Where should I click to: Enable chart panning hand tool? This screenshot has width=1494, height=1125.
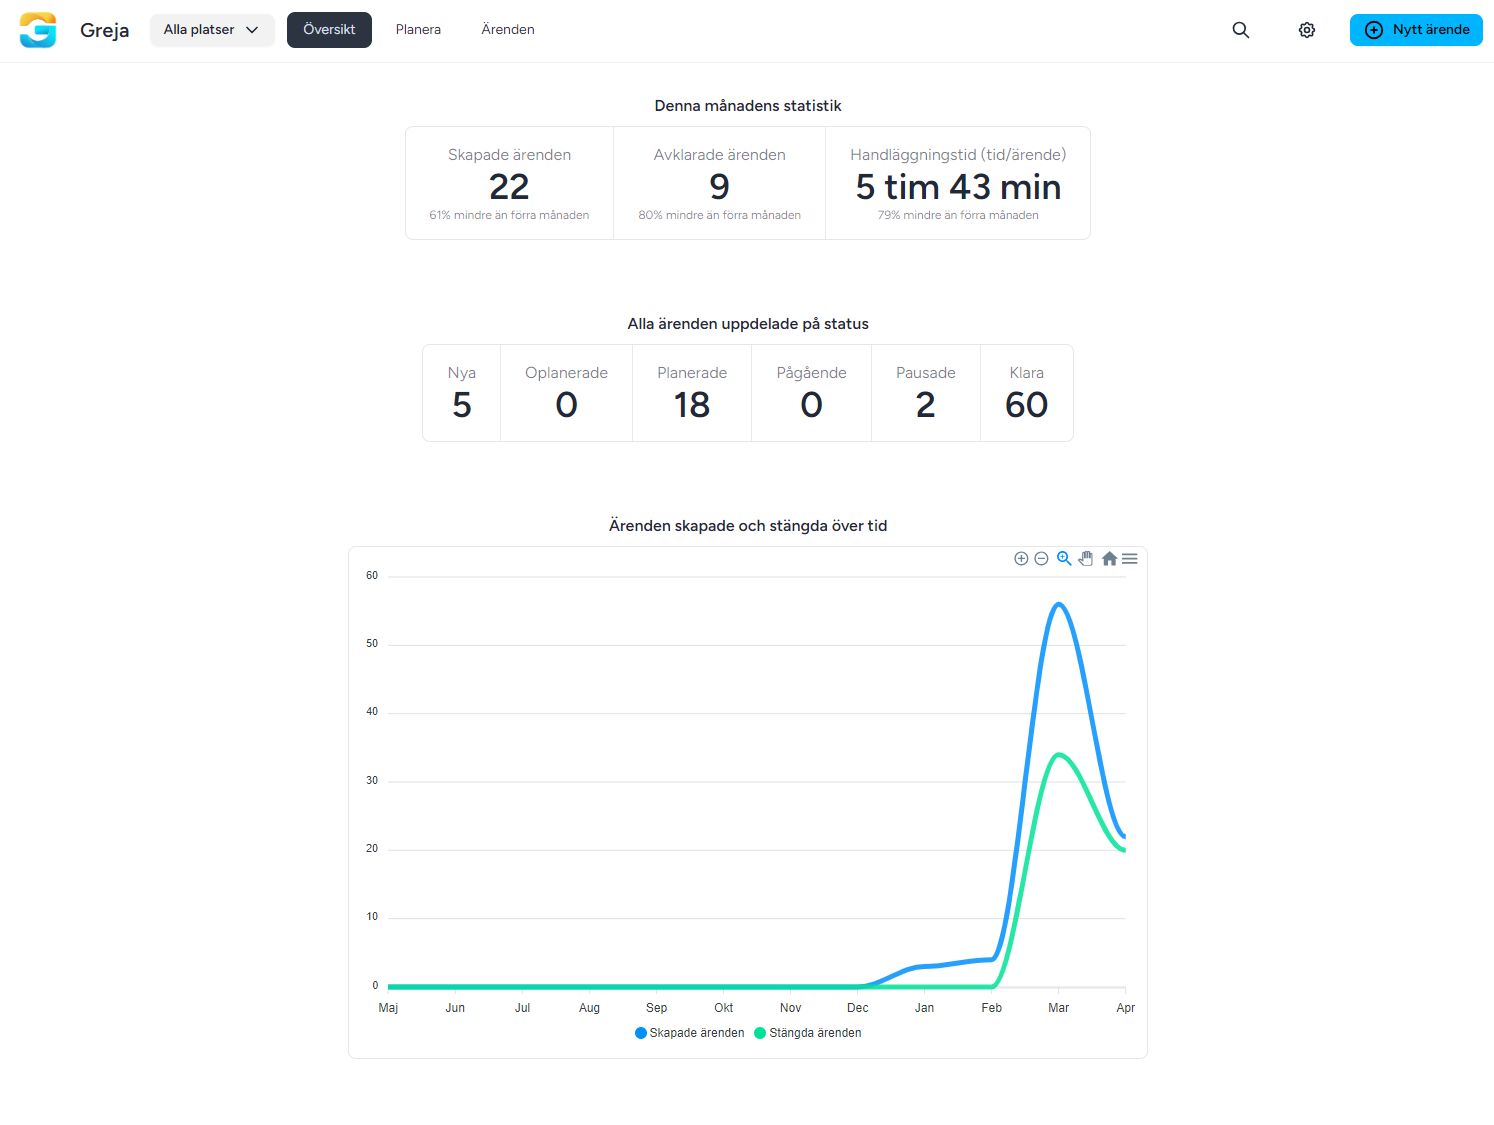click(x=1086, y=559)
